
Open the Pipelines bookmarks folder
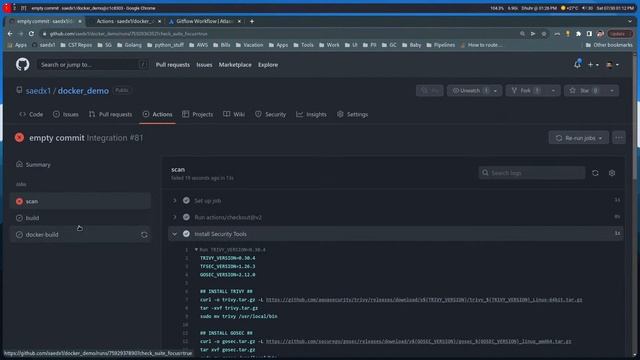440,45
